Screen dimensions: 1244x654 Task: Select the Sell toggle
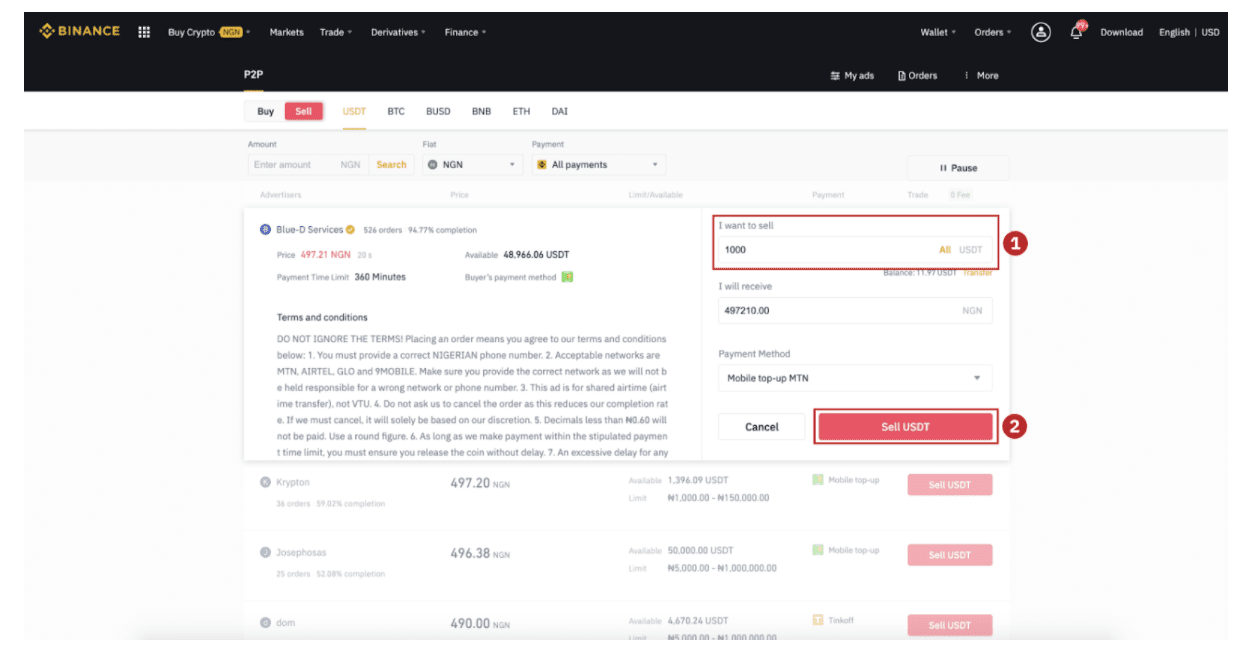tap(303, 111)
